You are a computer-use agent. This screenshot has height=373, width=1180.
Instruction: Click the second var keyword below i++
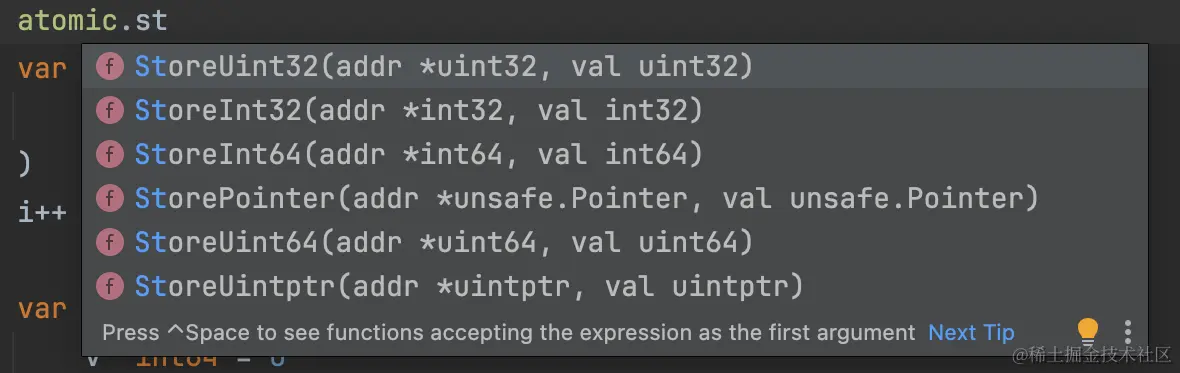pyautogui.click(x=42, y=308)
